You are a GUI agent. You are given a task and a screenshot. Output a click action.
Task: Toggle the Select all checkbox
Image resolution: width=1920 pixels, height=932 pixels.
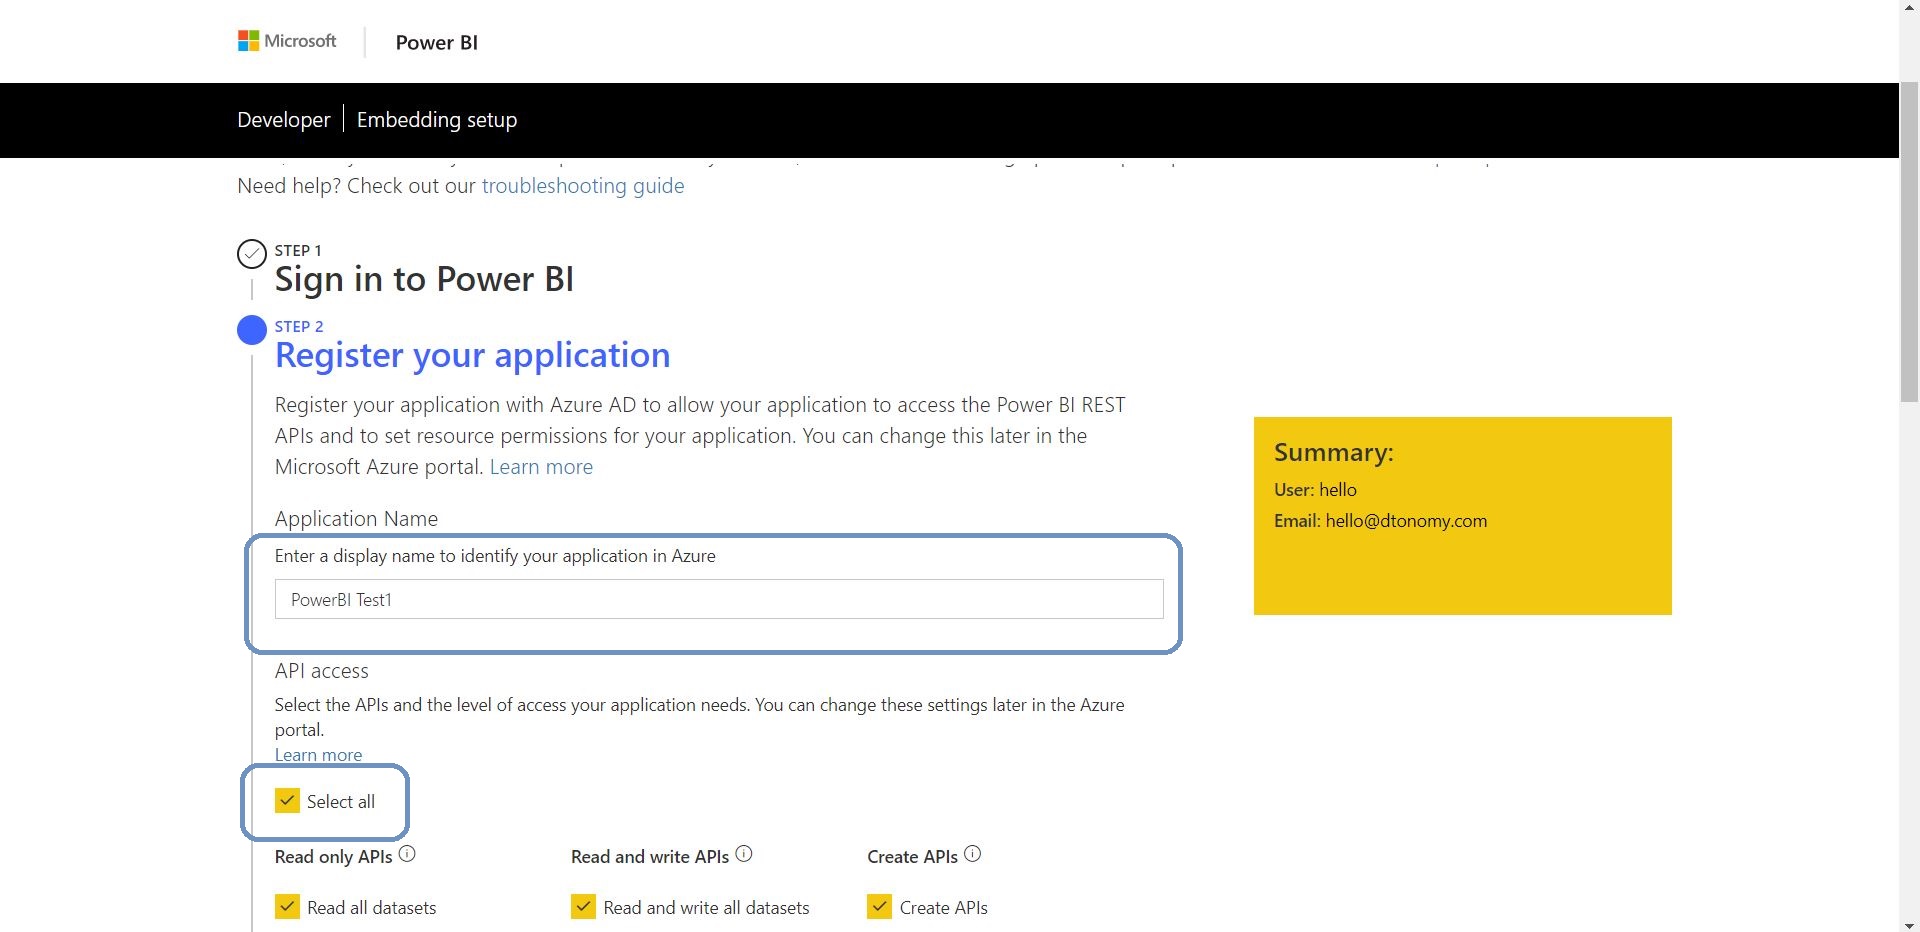click(287, 800)
